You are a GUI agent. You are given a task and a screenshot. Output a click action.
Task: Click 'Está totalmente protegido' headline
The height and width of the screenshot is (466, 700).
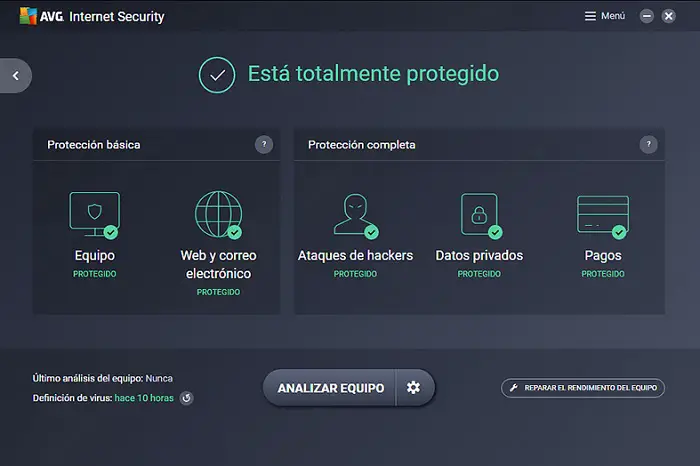pyautogui.click(x=373, y=74)
